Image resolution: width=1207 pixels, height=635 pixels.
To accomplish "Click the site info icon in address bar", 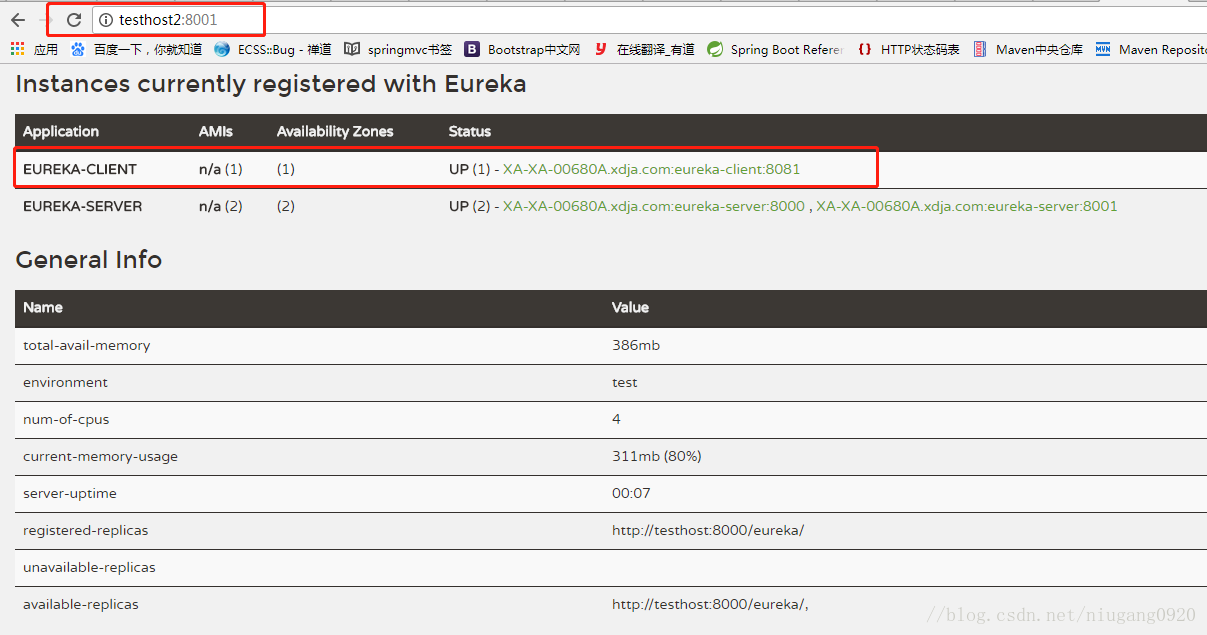I will [106, 20].
